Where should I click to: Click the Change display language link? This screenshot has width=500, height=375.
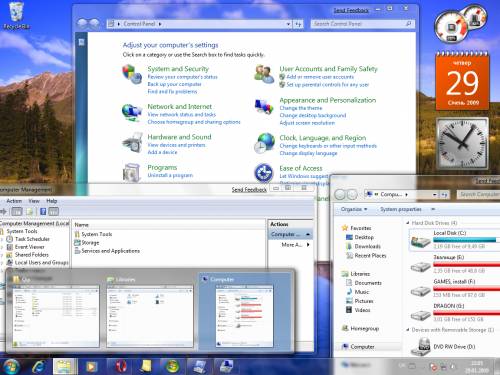click(x=308, y=153)
